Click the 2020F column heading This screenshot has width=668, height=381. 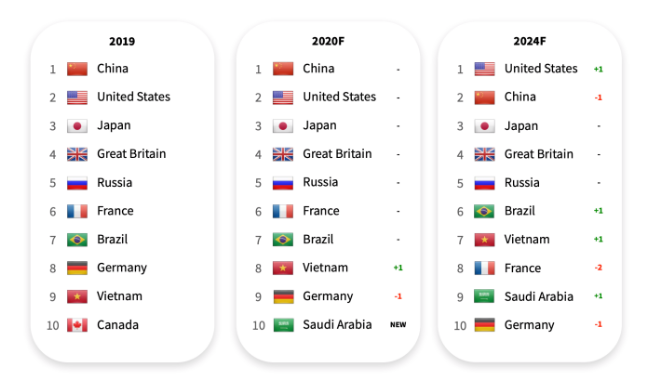point(328,41)
